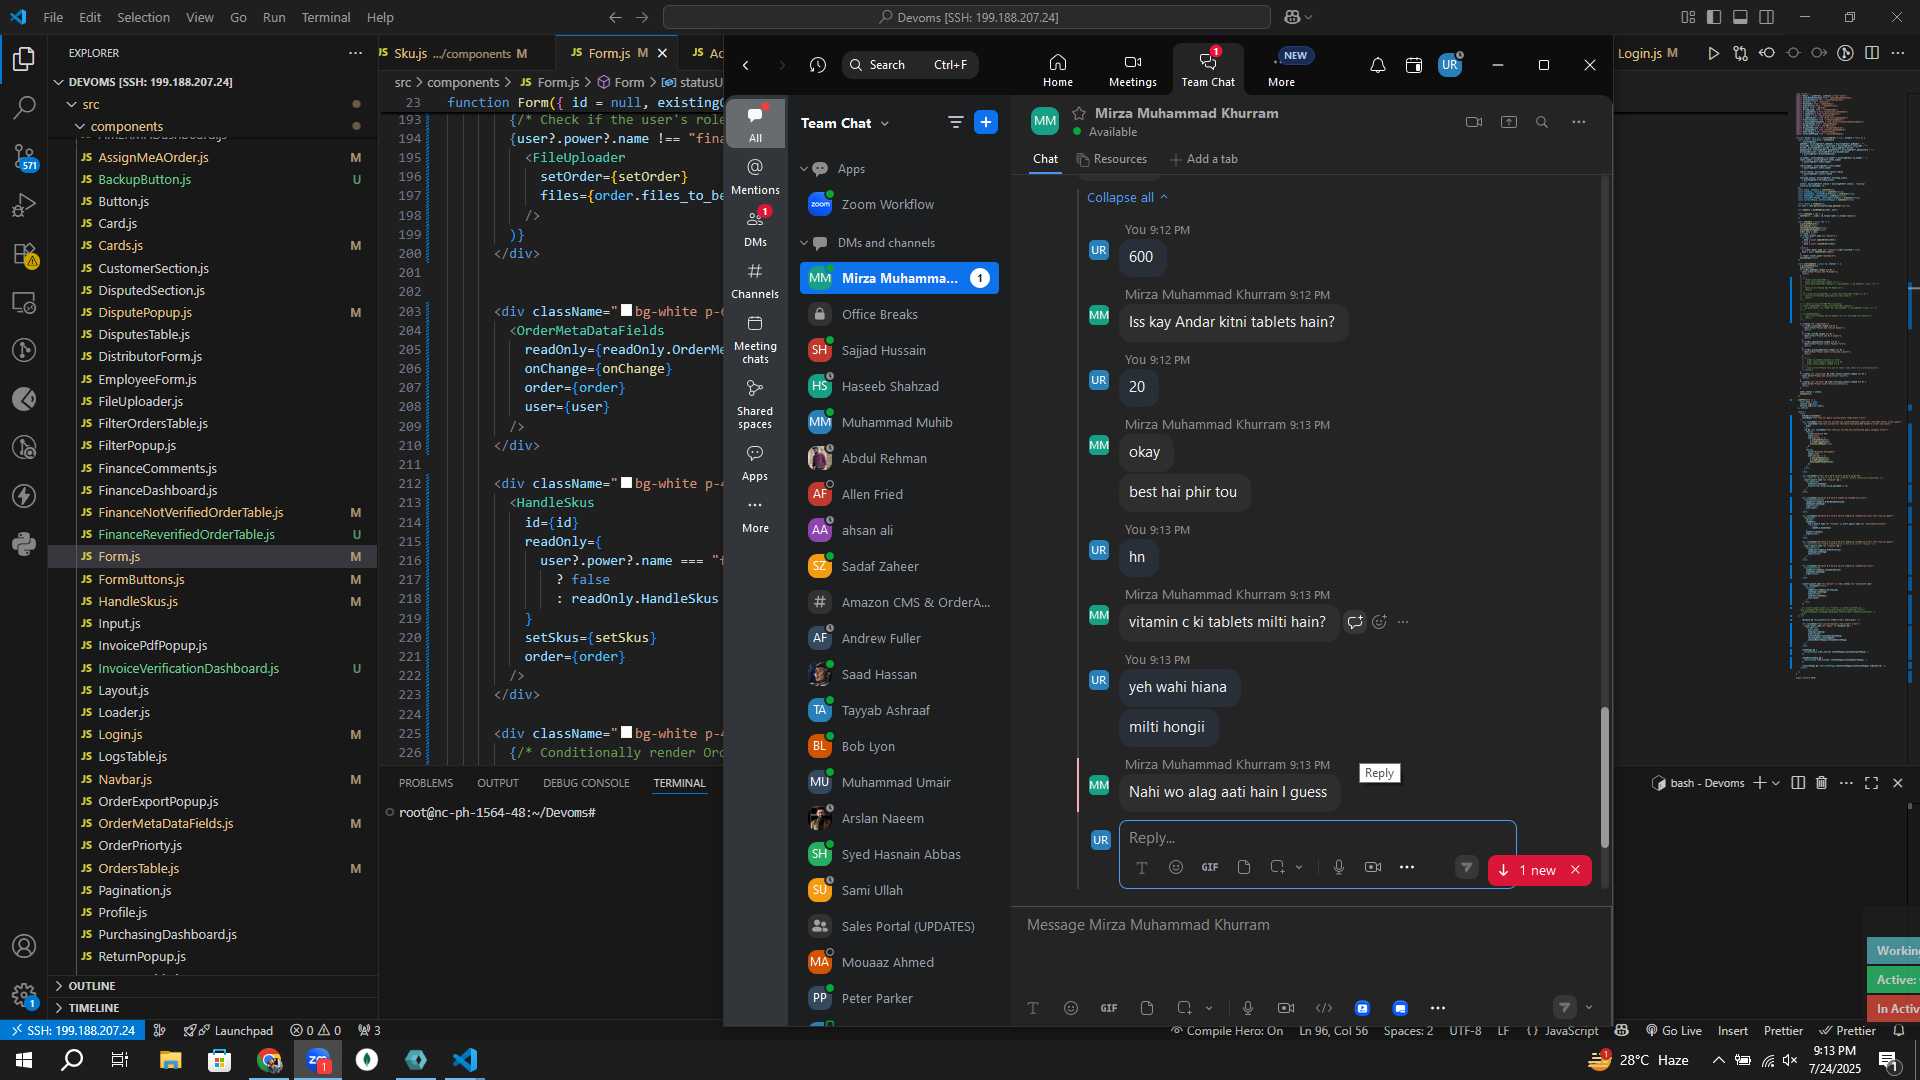Jump to 1 new message
This screenshot has height=1080, width=1920.
tap(1527, 870)
